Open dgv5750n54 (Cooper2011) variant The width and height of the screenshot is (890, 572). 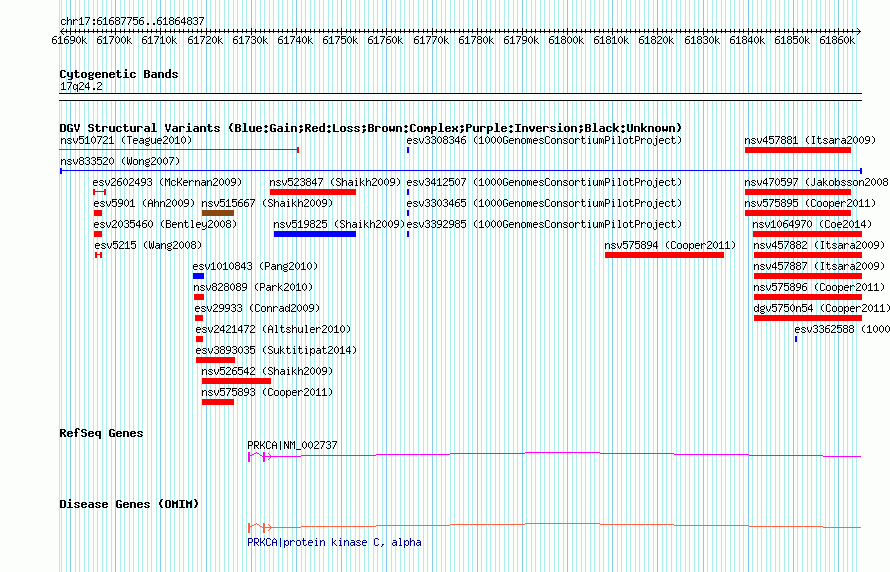tap(821, 308)
